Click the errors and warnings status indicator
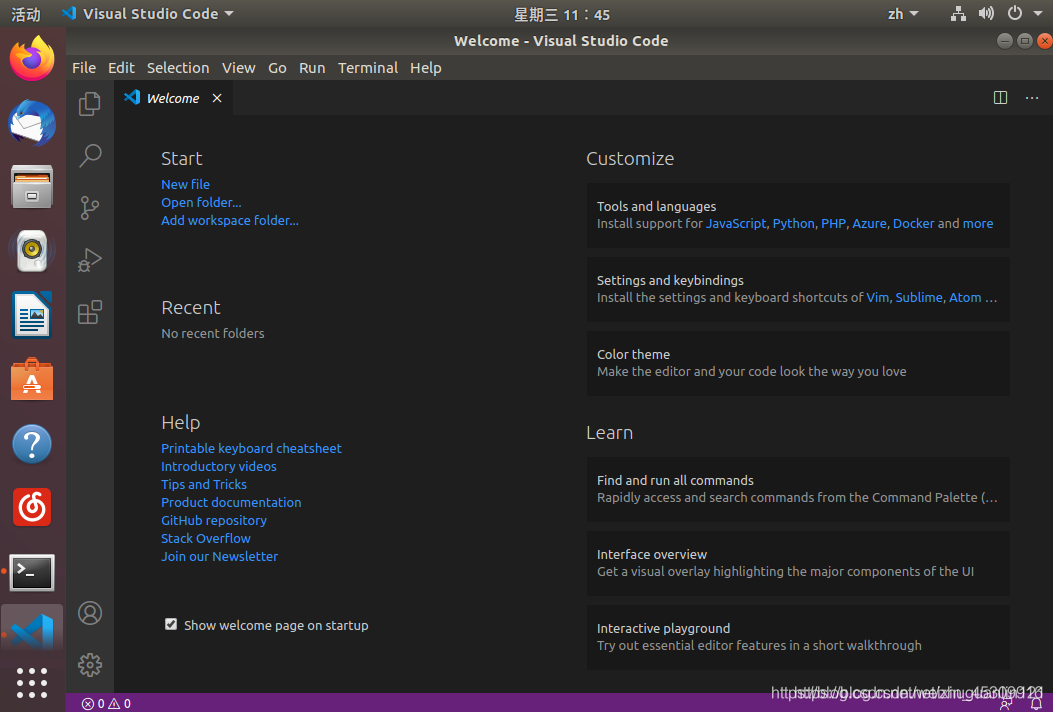1053x712 pixels. [106, 703]
